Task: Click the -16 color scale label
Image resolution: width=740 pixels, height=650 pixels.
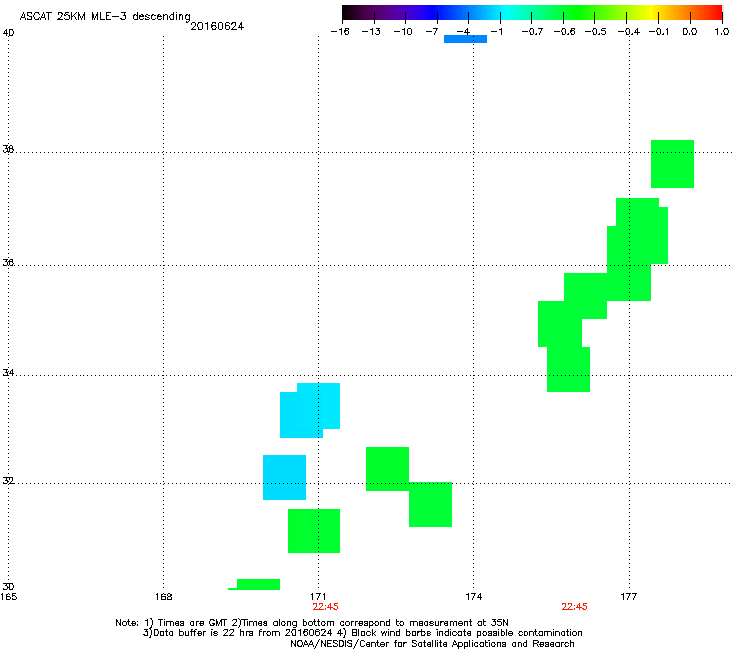Action: pyautogui.click(x=340, y=32)
